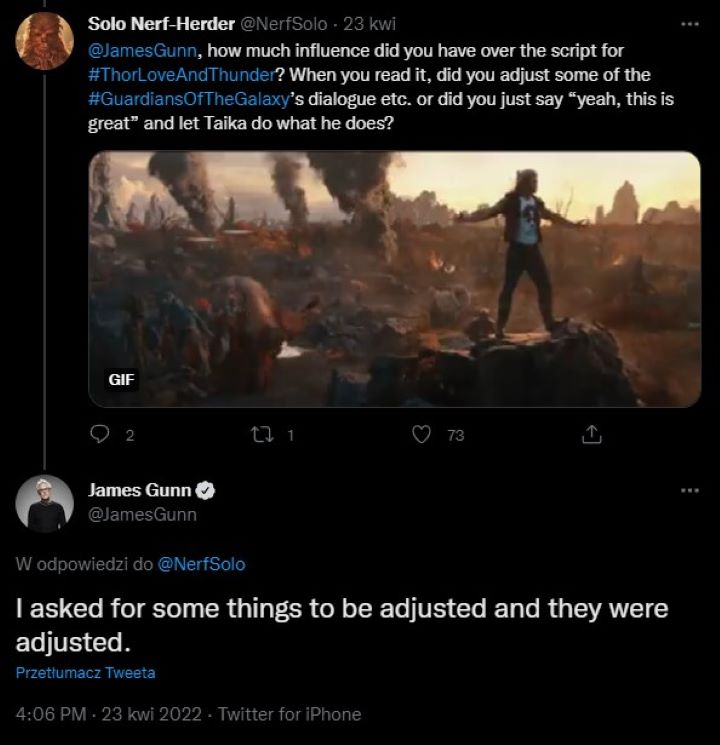Click the share icon under the first tweet
Image resolution: width=720 pixels, height=745 pixels.
590,435
